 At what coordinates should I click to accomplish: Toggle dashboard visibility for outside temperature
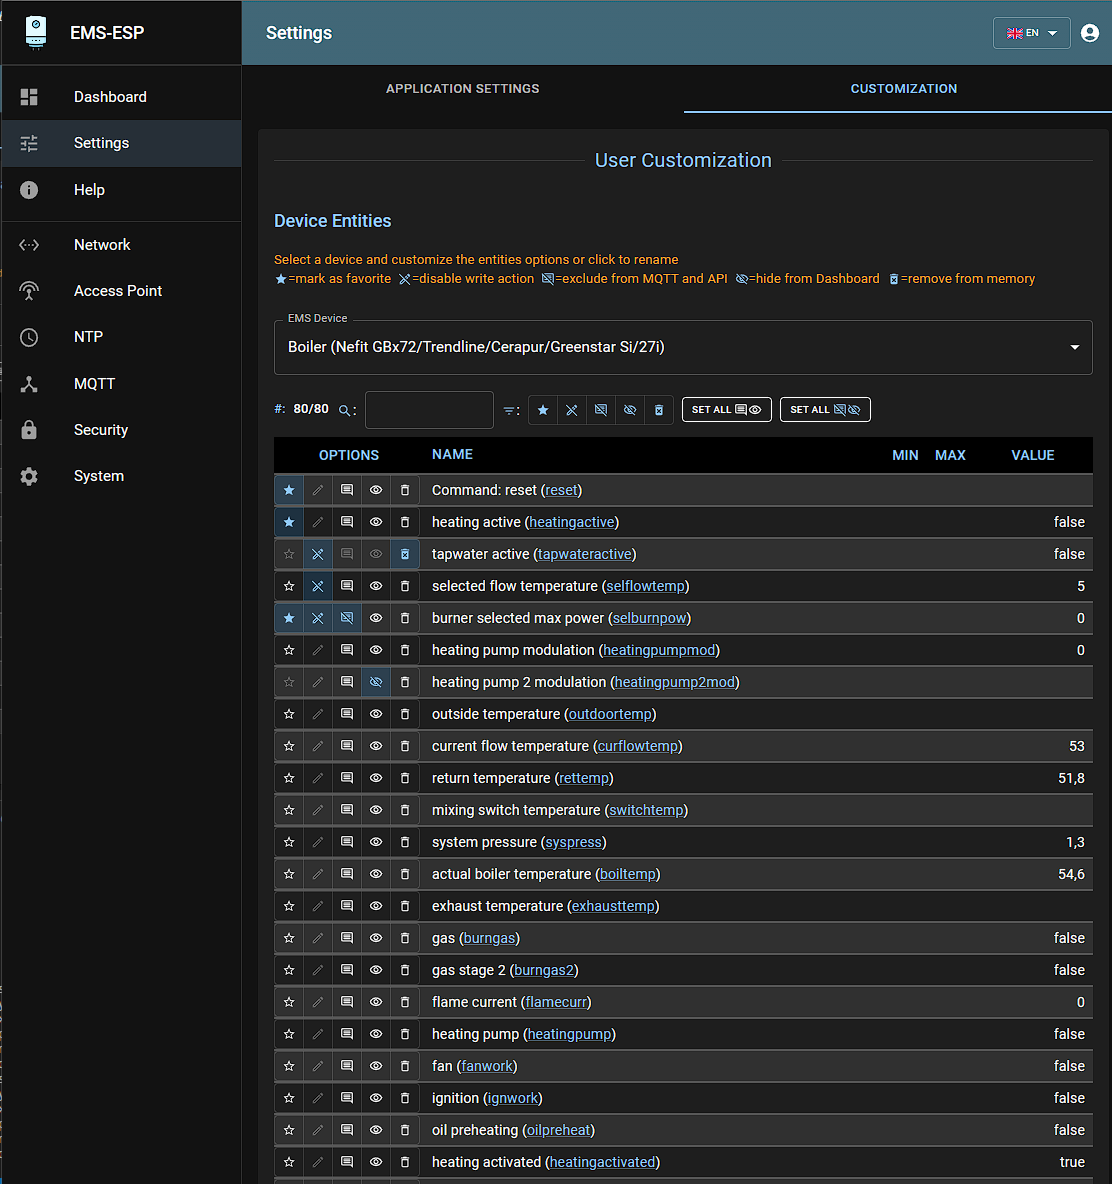point(376,714)
